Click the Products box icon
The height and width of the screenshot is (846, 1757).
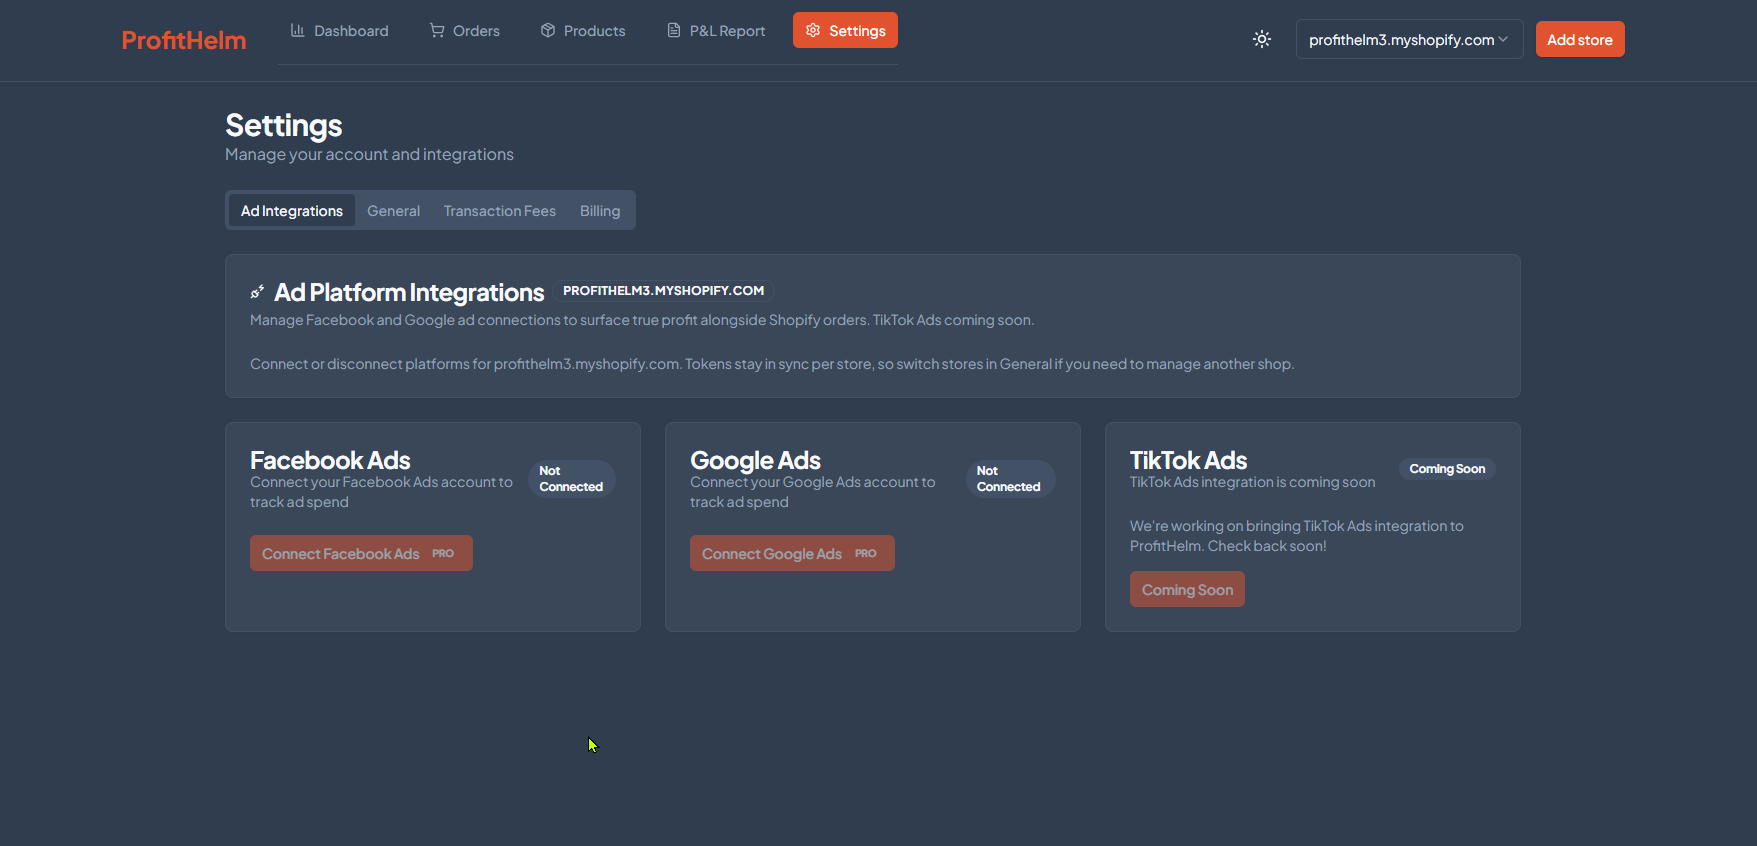pos(548,30)
